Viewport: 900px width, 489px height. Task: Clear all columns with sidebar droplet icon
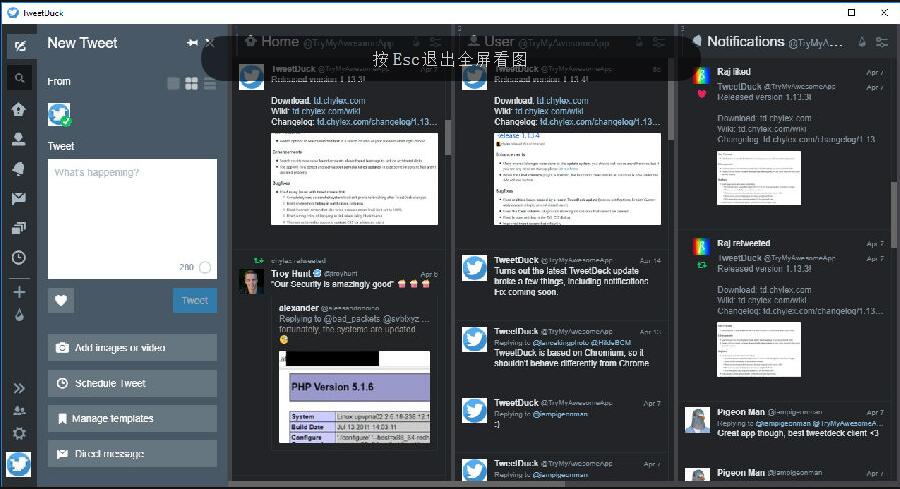point(19,315)
